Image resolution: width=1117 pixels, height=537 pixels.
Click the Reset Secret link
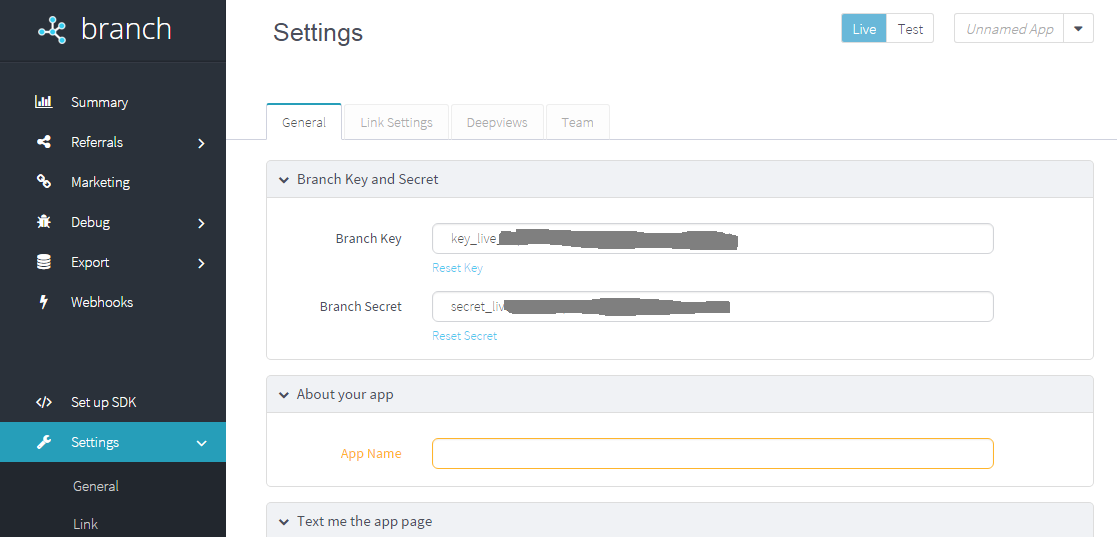464,335
